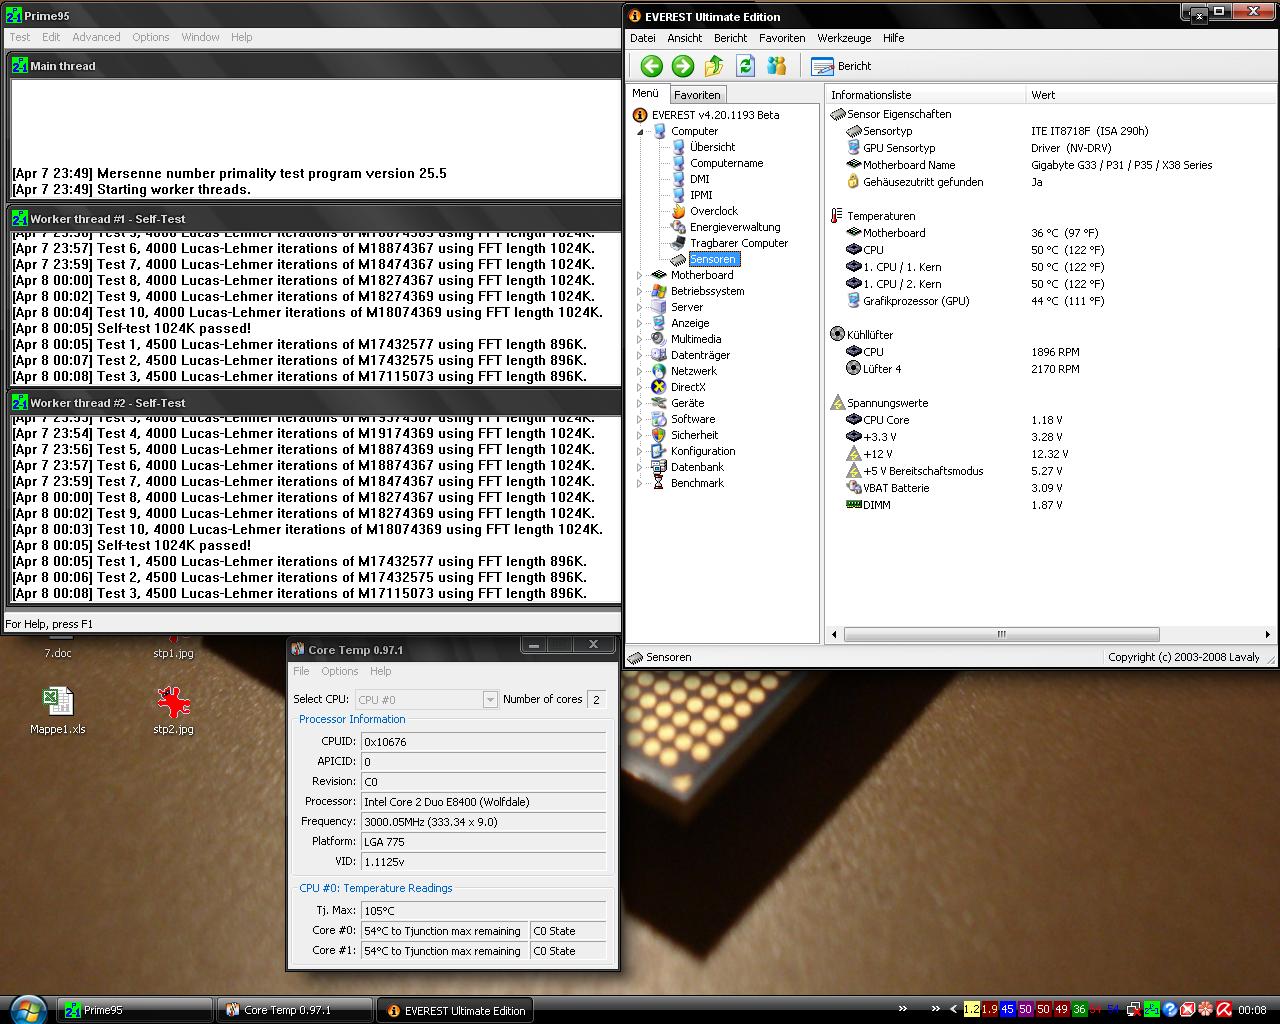This screenshot has width=1280, height=1024.
Task: Click the EVEREST green forward arrow
Action: tap(682, 66)
